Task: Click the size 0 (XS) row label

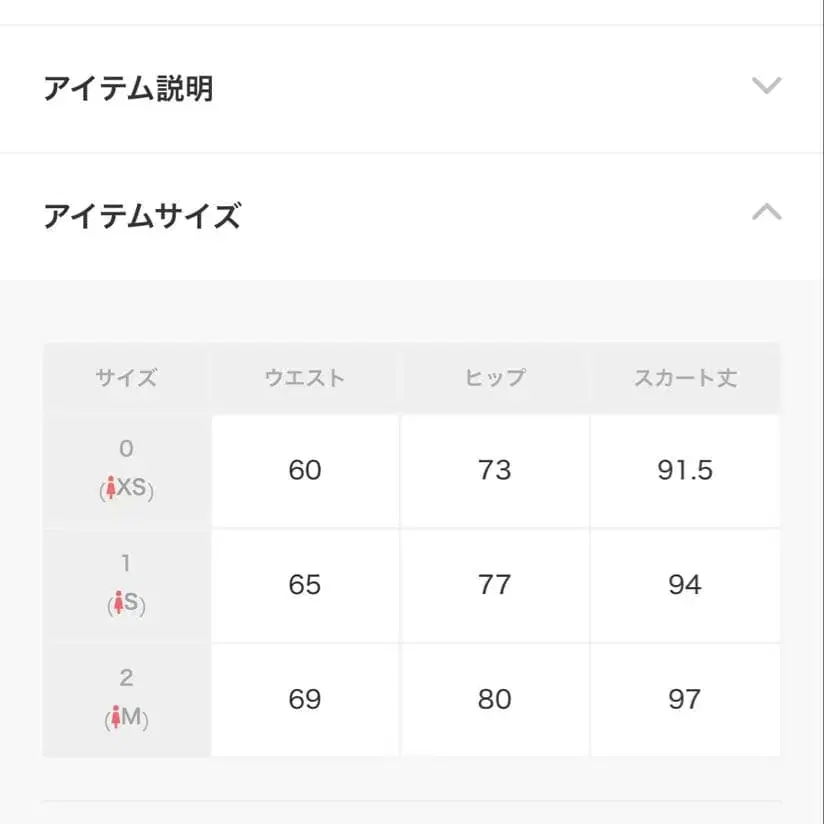Action: (x=126, y=469)
